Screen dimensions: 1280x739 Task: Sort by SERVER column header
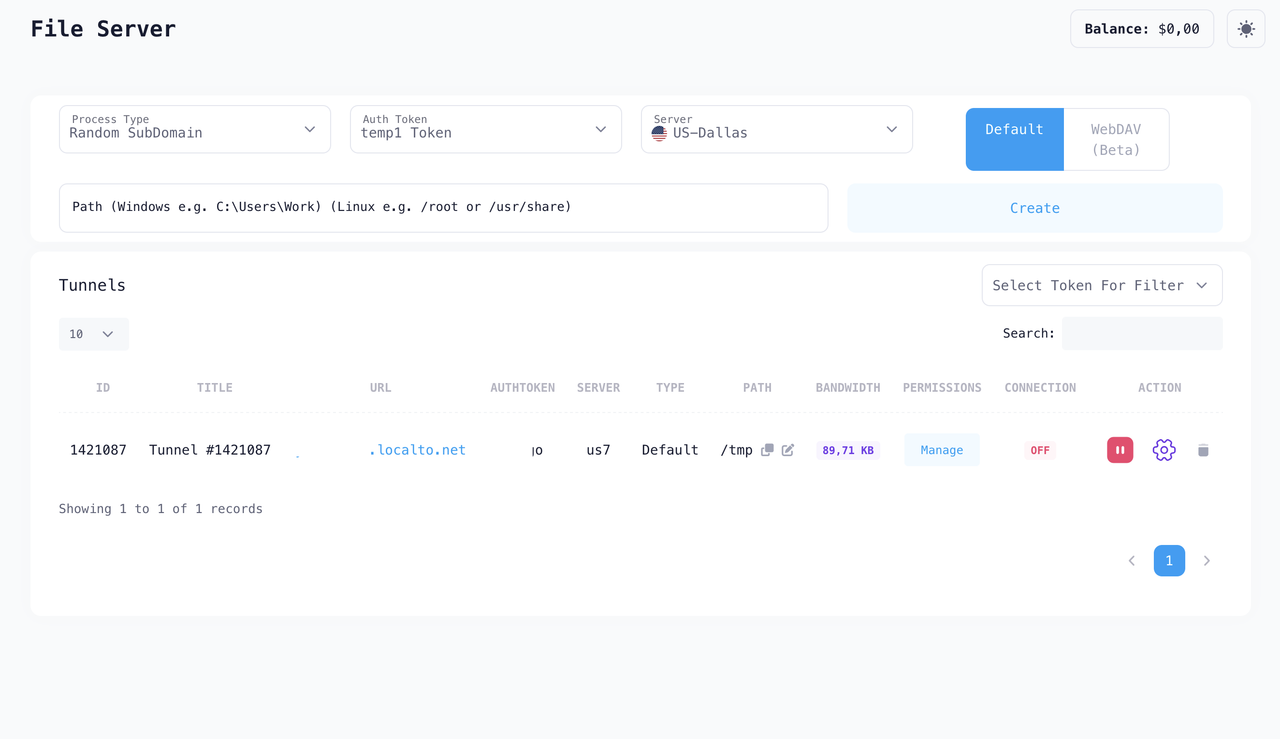tap(598, 387)
